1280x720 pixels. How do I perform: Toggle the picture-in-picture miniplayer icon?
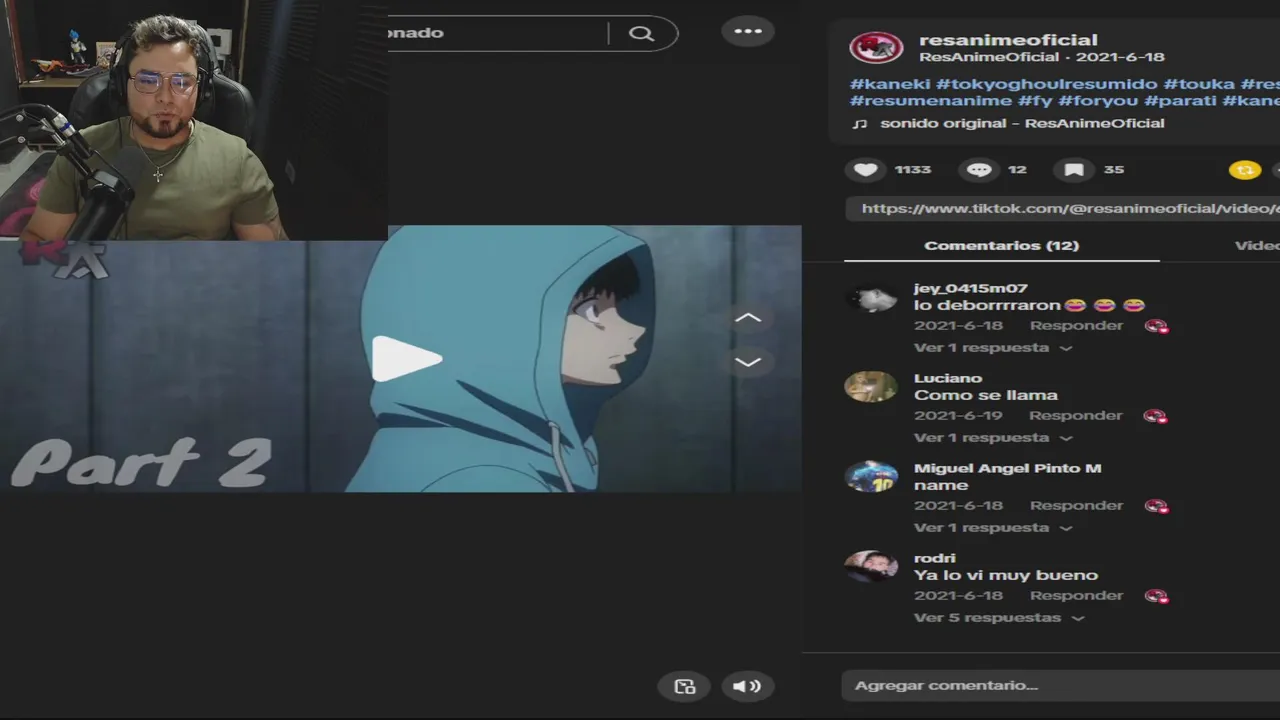click(685, 686)
